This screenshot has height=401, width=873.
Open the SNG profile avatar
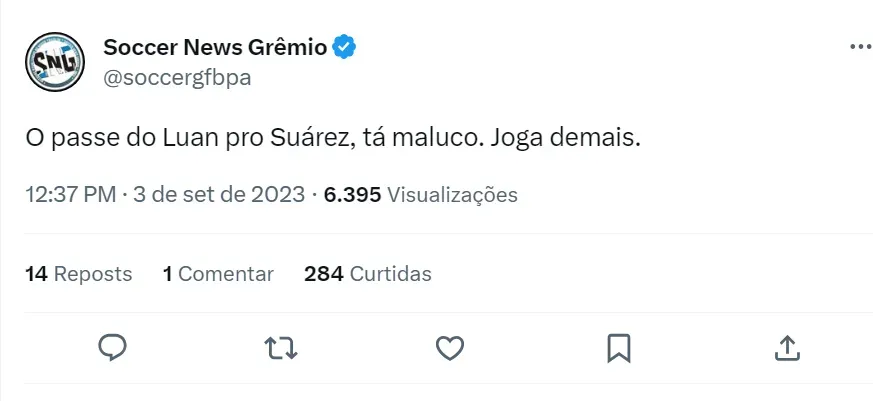pos(54,62)
